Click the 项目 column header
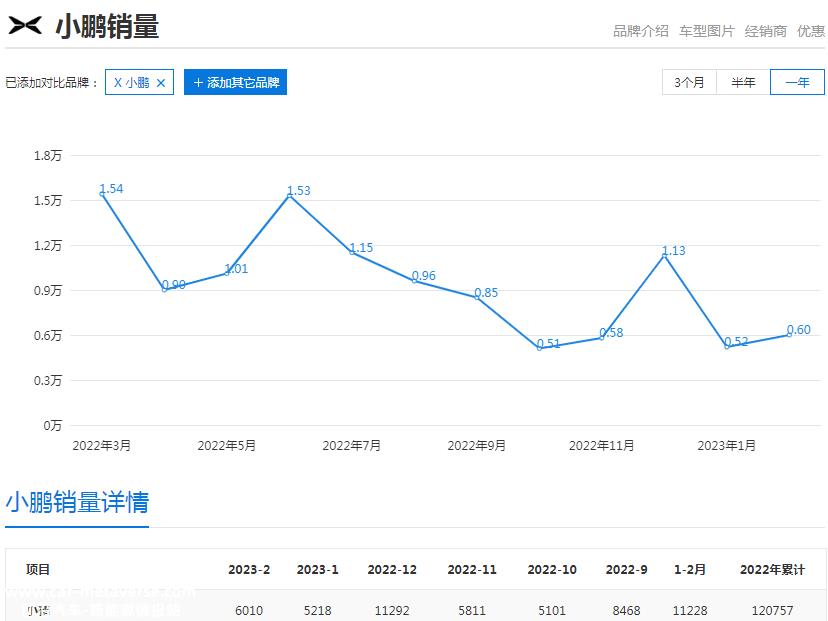The image size is (828, 621). 37,570
